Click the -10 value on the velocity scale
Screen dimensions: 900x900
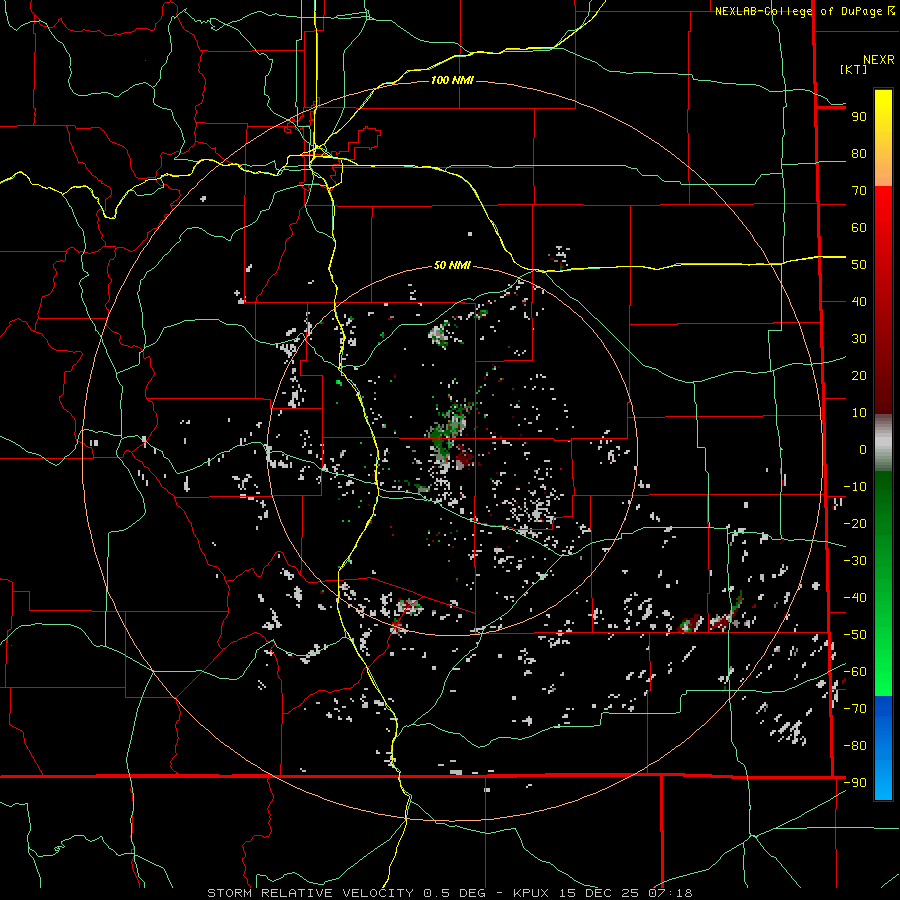pos(855,487)
